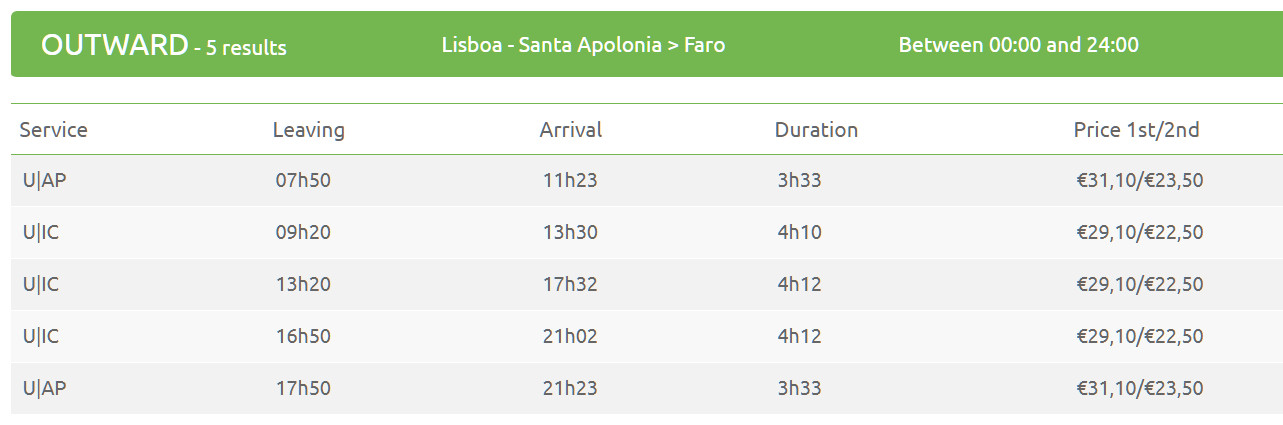Click the 11h23 arrival time
The image size is (1283, 425).
(570, 181)
